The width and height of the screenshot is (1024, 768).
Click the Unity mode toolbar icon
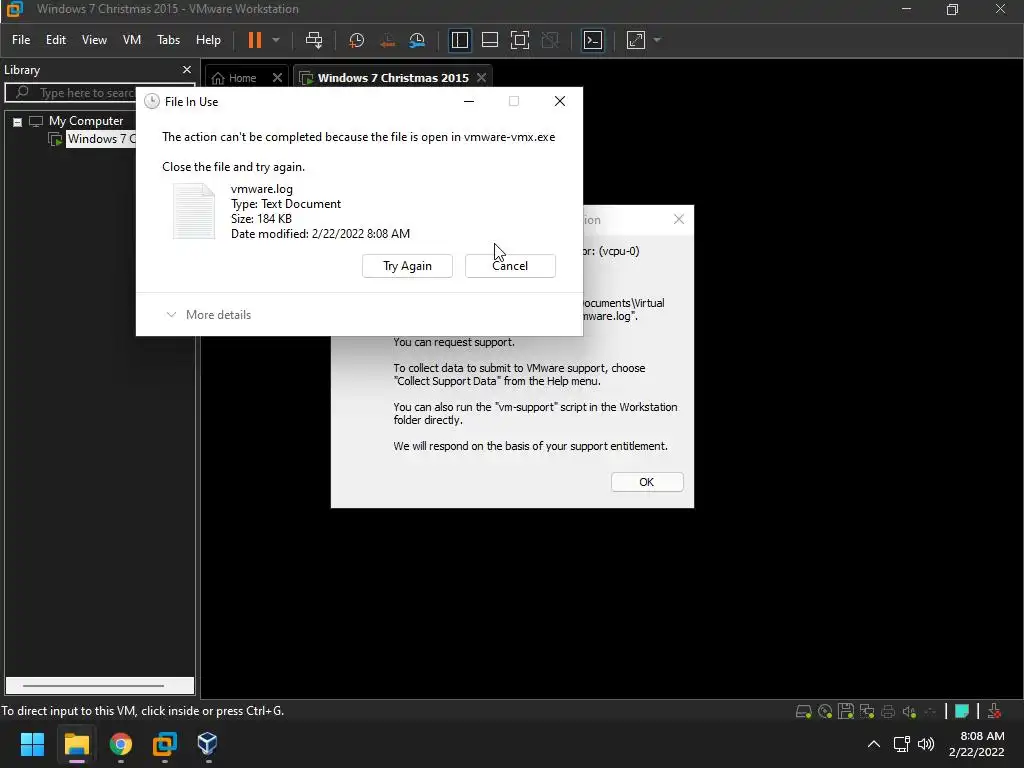coord(551,40)
